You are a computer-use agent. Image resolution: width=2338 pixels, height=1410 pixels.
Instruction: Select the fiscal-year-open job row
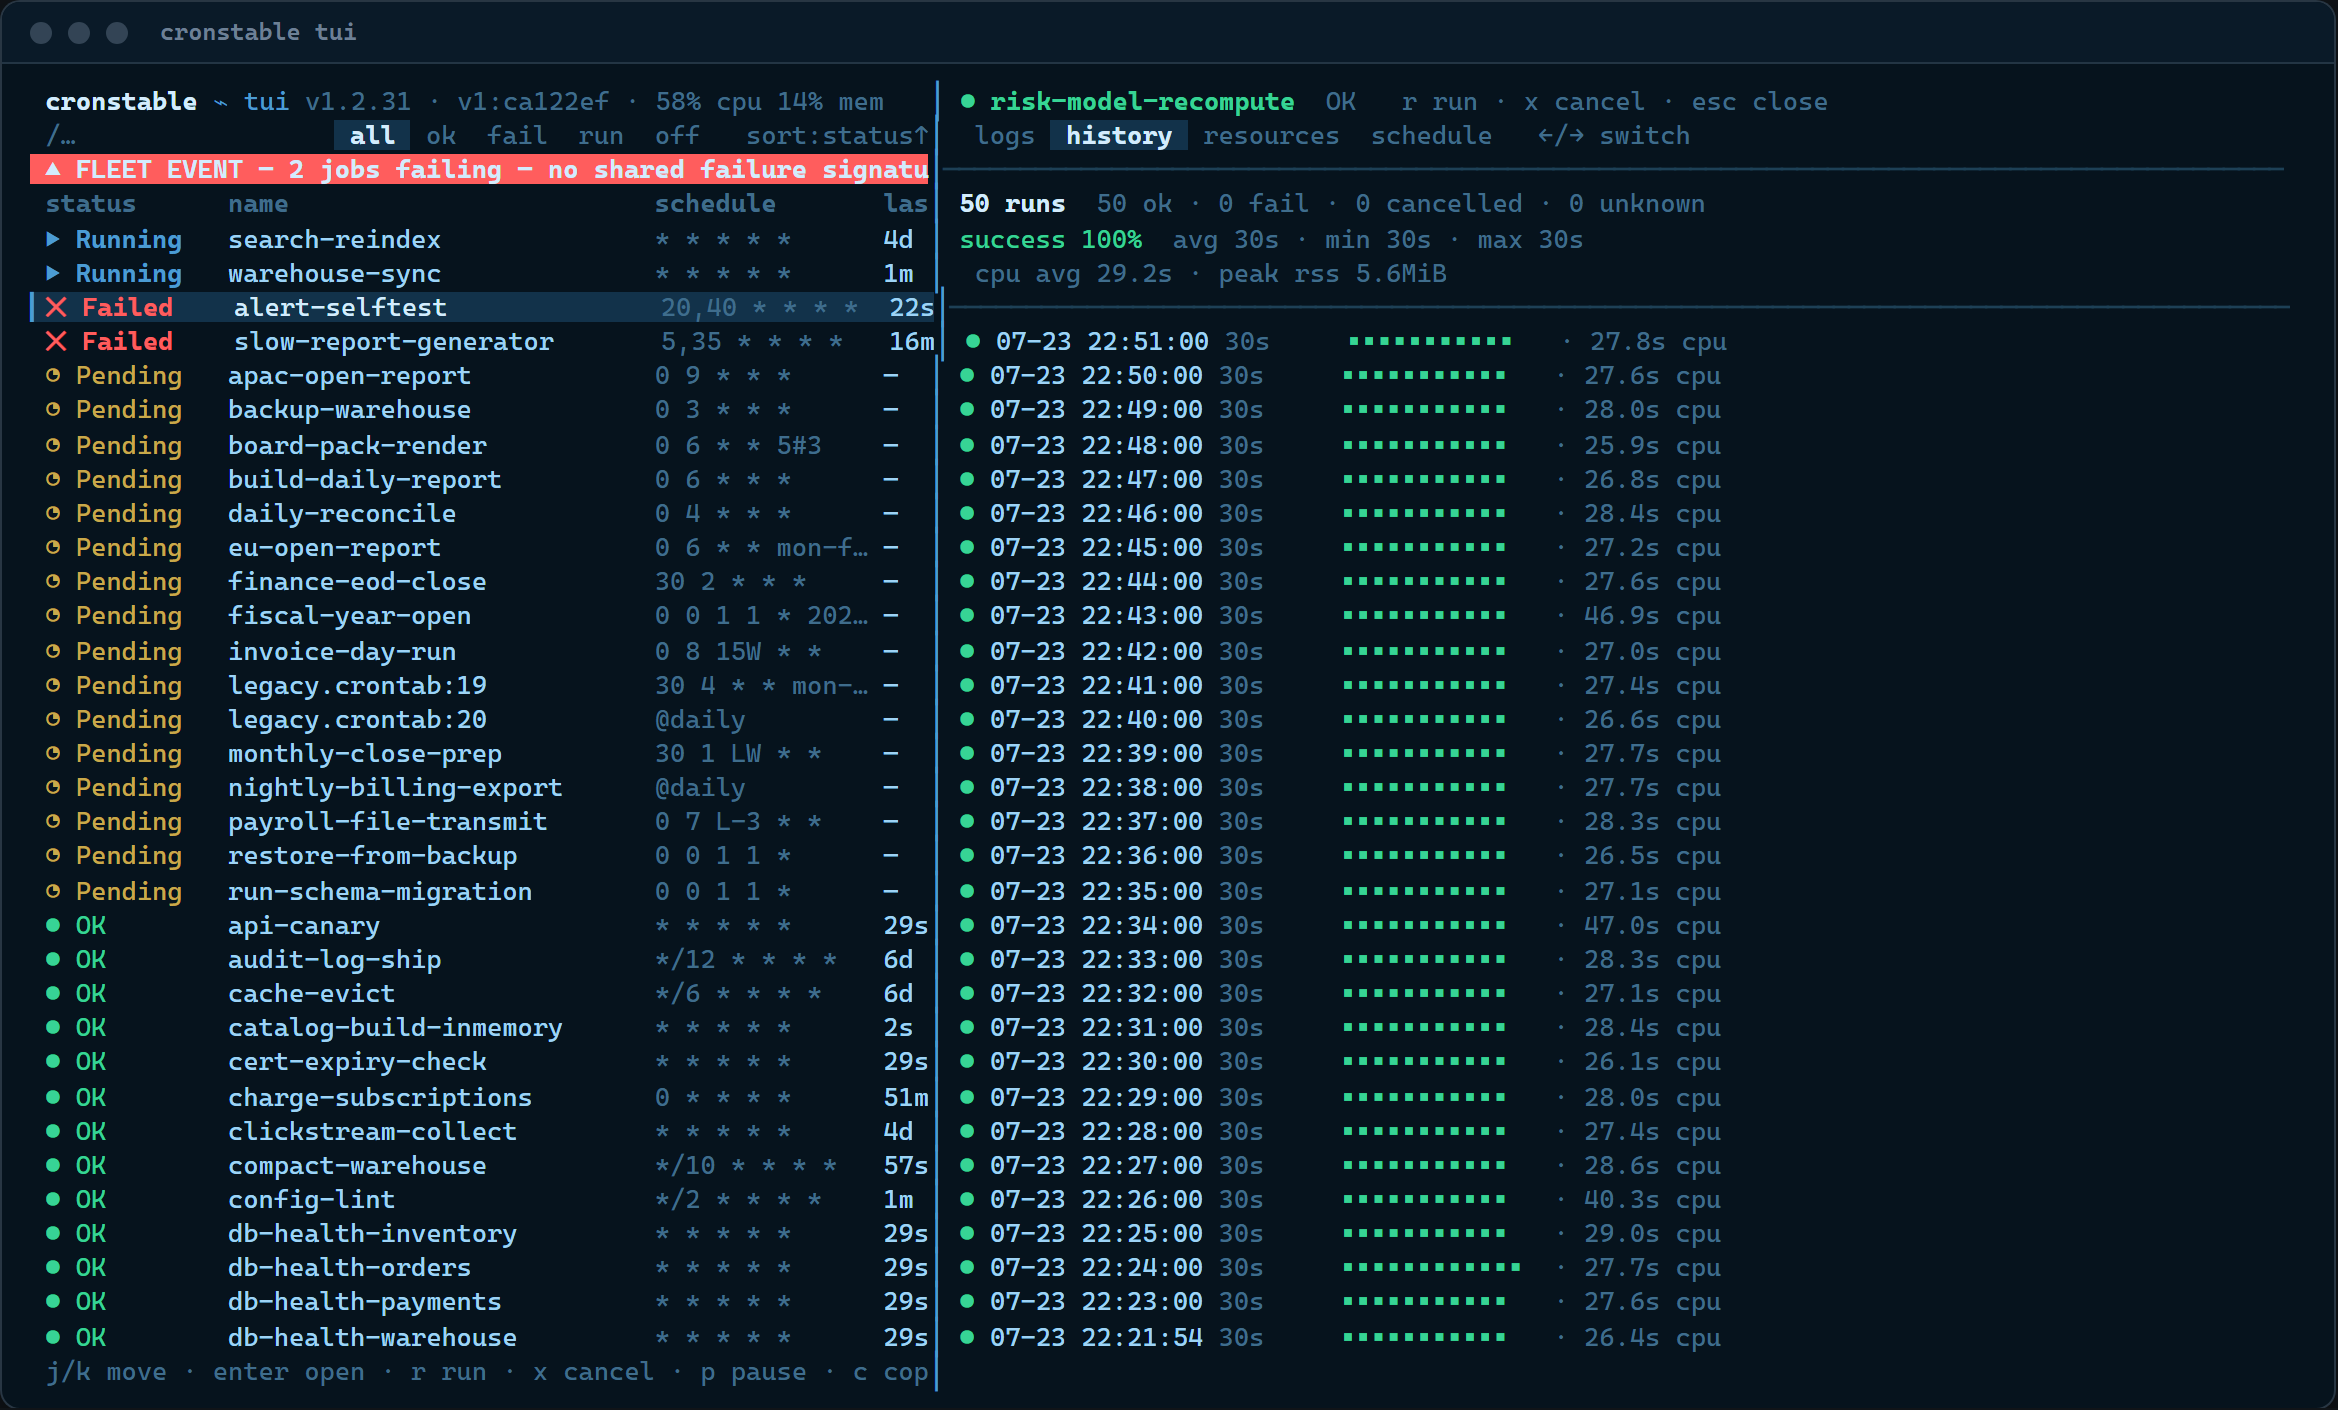(x=483, y=615)
